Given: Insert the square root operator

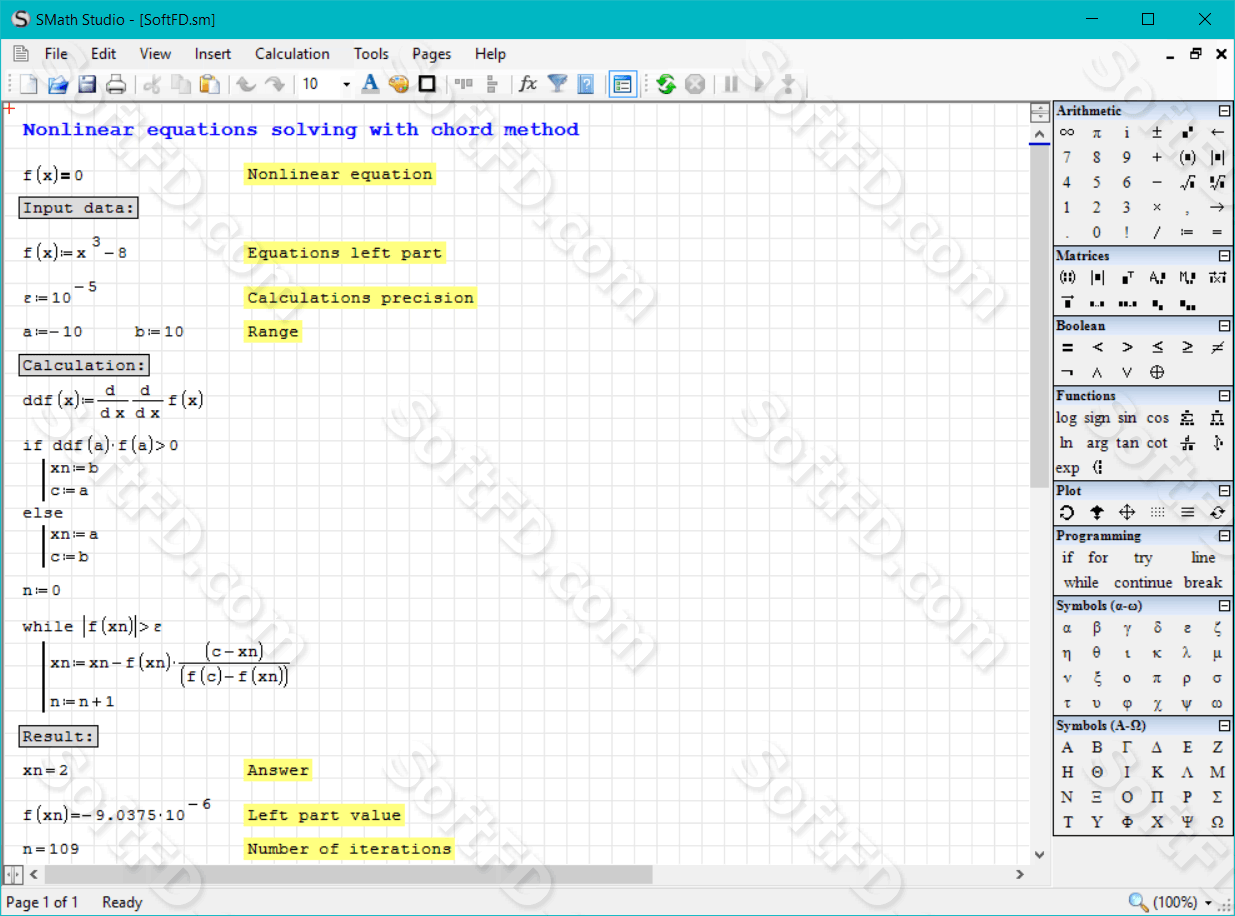Looking at the screenshot, I should coord(1187,182).
